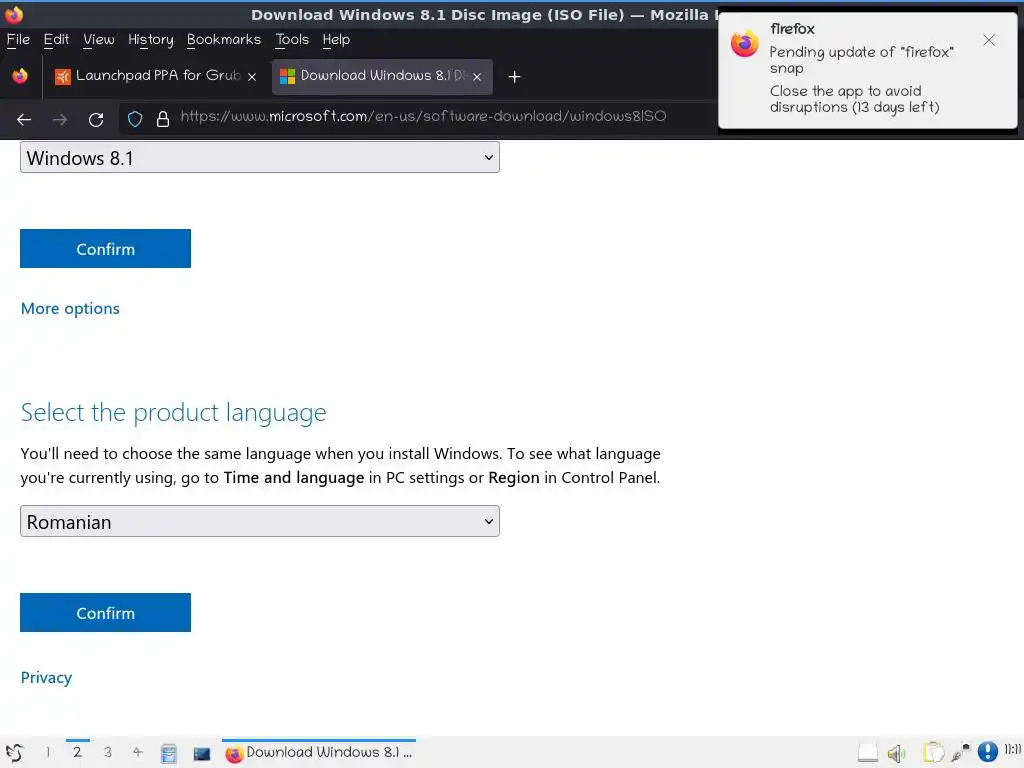Open the View menu
This screenshot has width=1024, height=768.
pyautogui.click(x=99, y=40)
